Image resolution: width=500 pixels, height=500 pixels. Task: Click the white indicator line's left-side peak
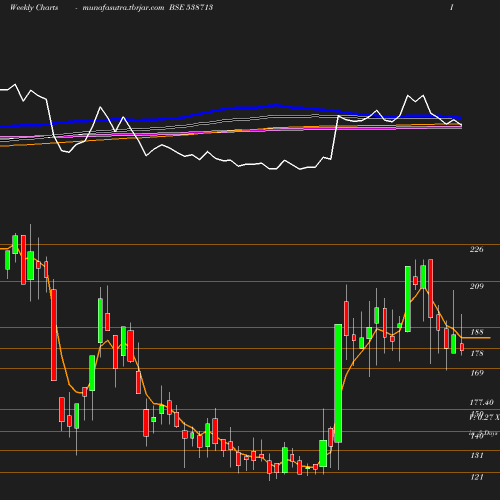(14, 85)
